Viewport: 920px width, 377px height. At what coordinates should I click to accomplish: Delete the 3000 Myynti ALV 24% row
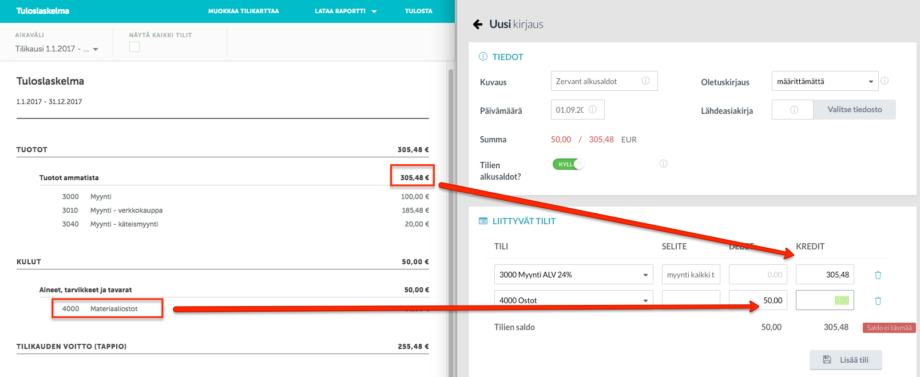(x=878, y=274)
